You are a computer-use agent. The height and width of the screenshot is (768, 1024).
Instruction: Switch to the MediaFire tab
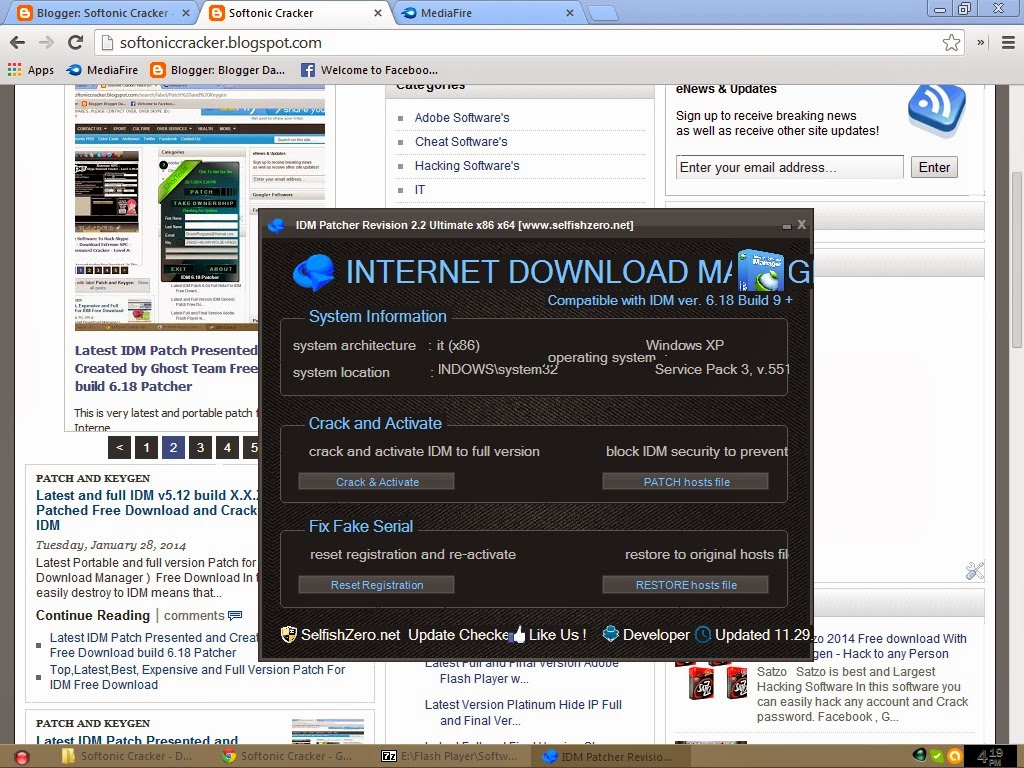[x=487, y=13]
